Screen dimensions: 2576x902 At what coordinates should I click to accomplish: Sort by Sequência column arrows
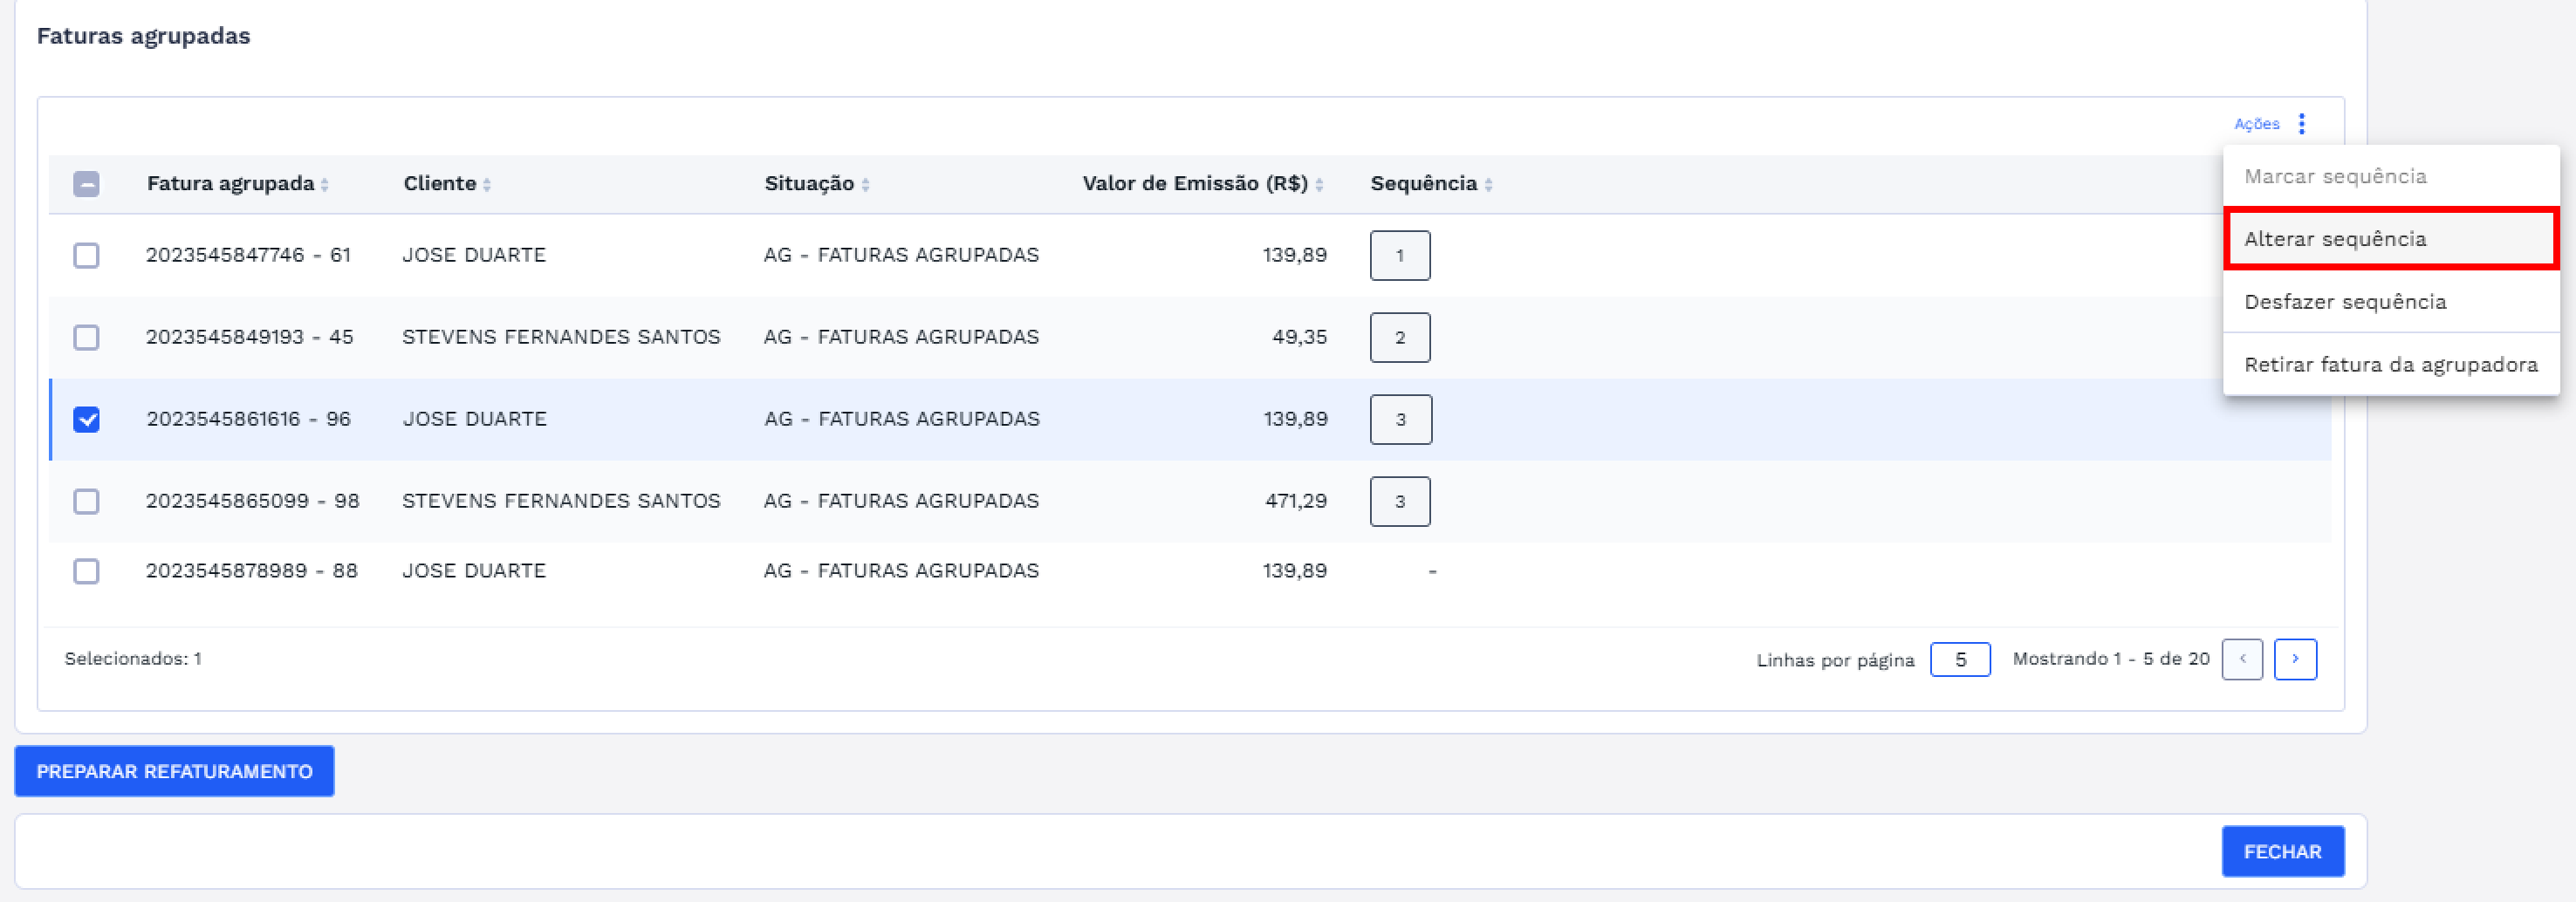(1488, 185)
